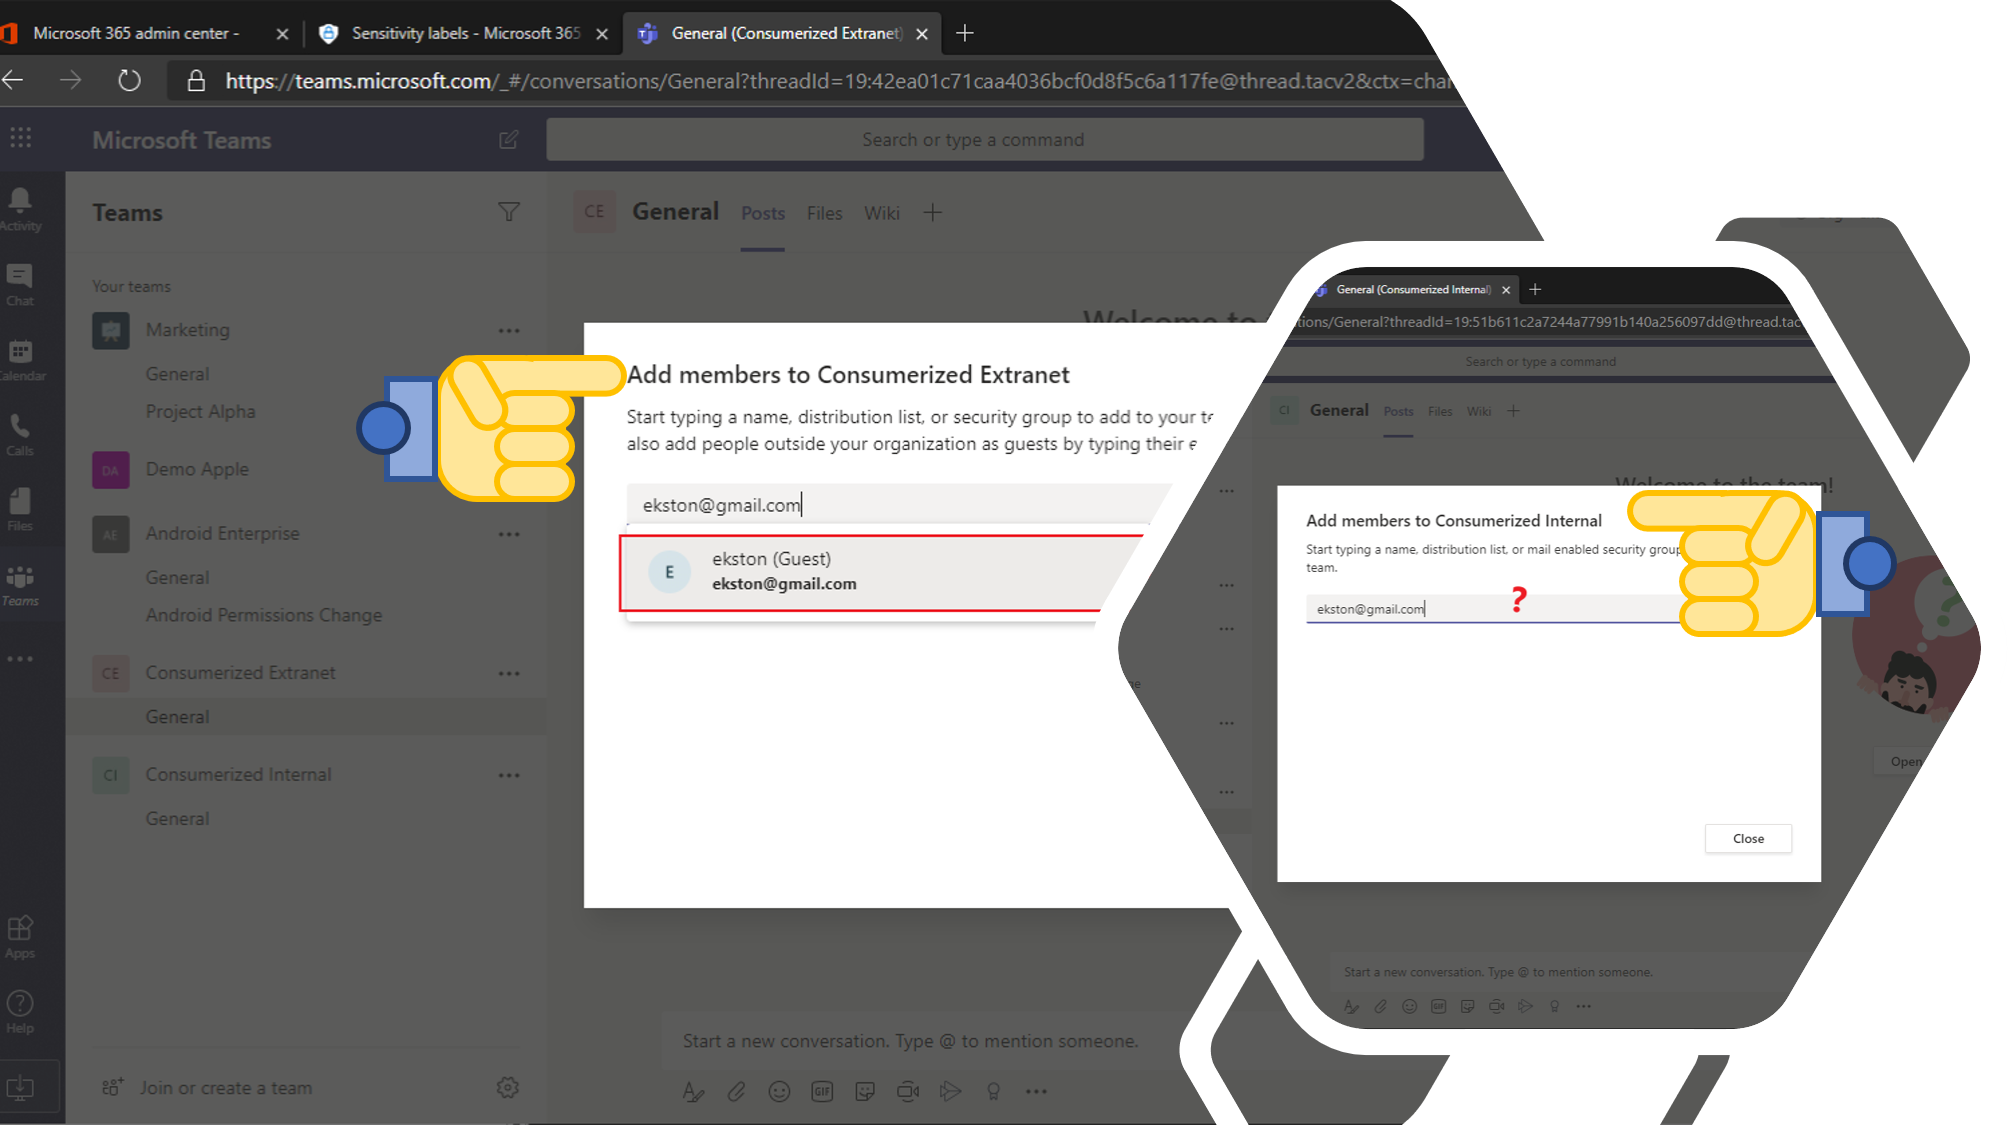Switch to Sensitivity labels browser tab

point(462,33)
